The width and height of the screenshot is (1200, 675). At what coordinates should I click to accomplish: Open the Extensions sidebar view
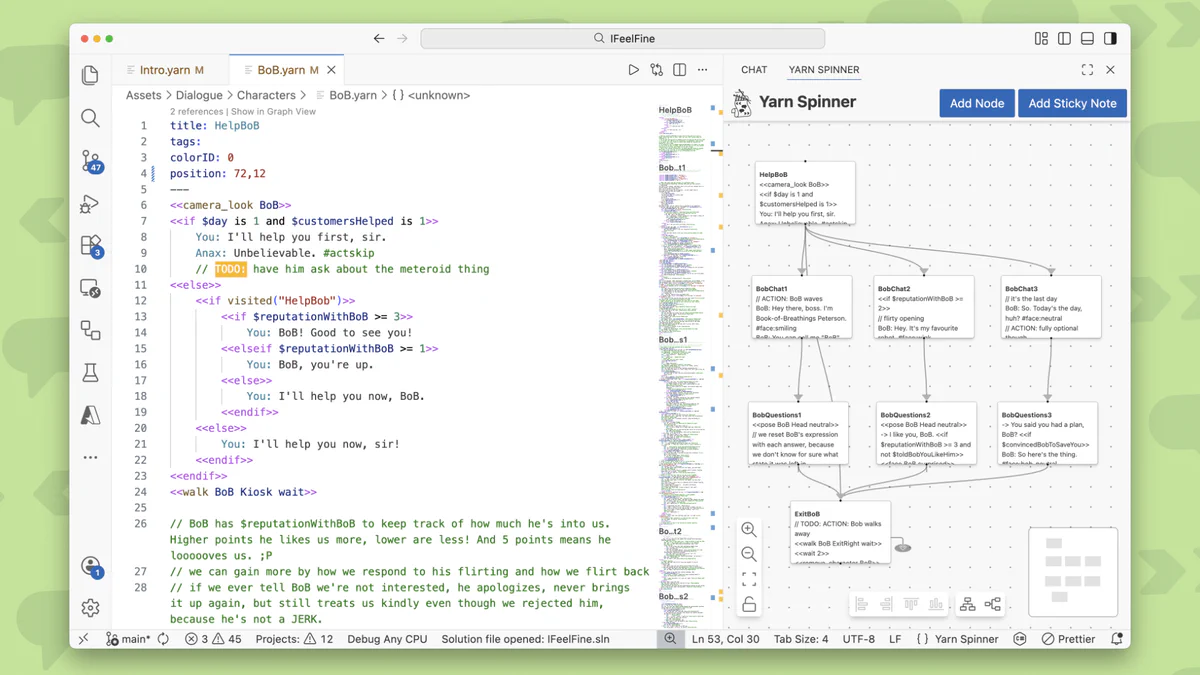(x=91, y=245)
